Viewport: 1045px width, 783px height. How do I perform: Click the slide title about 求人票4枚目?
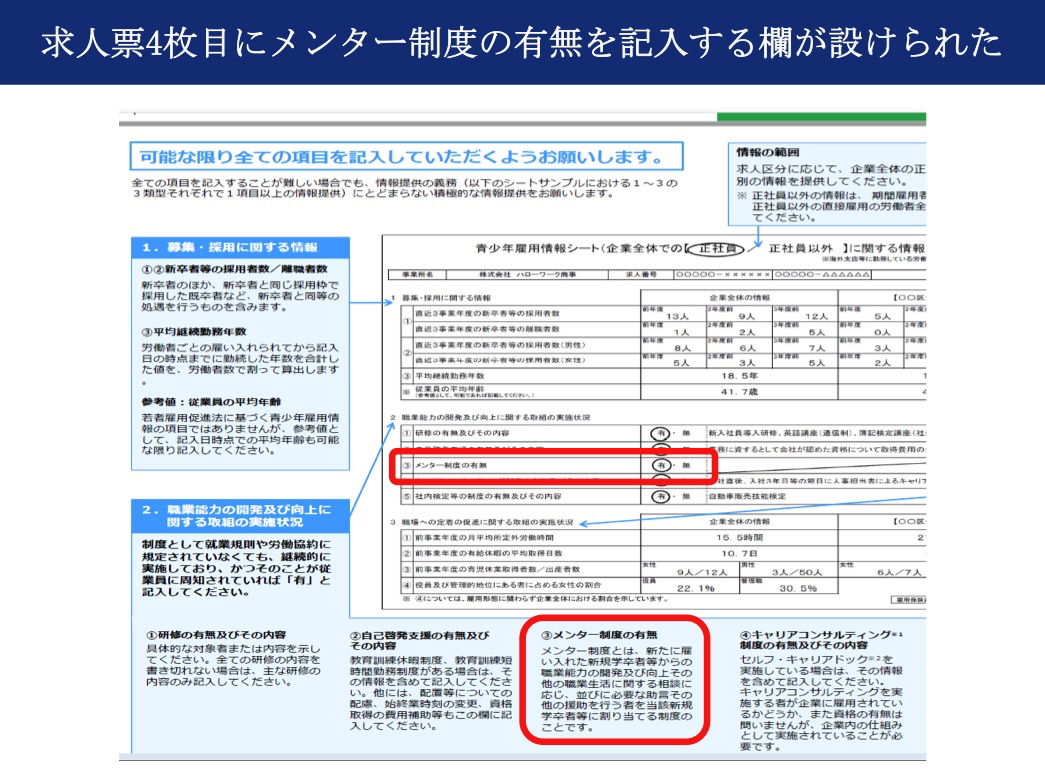coord(522,43)
